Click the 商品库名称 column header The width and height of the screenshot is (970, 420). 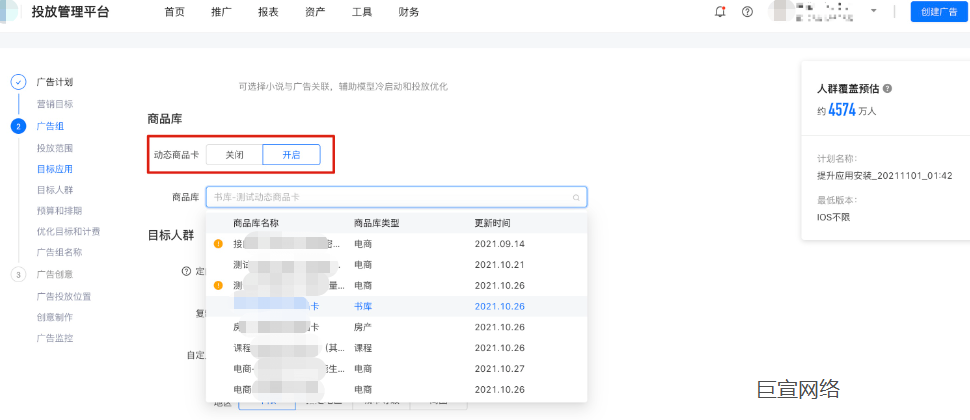click(x=258, y=223)
